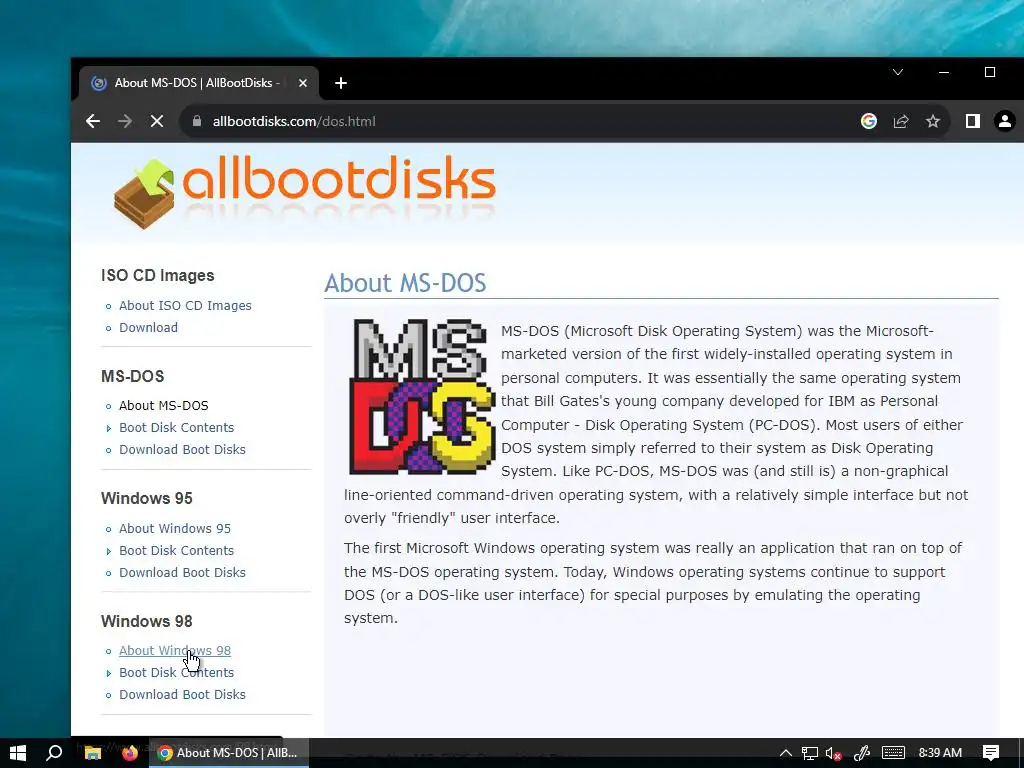Bookmark this page with the star icon
This screenshot has height=768, width=1024.
(x=933, y=121)
